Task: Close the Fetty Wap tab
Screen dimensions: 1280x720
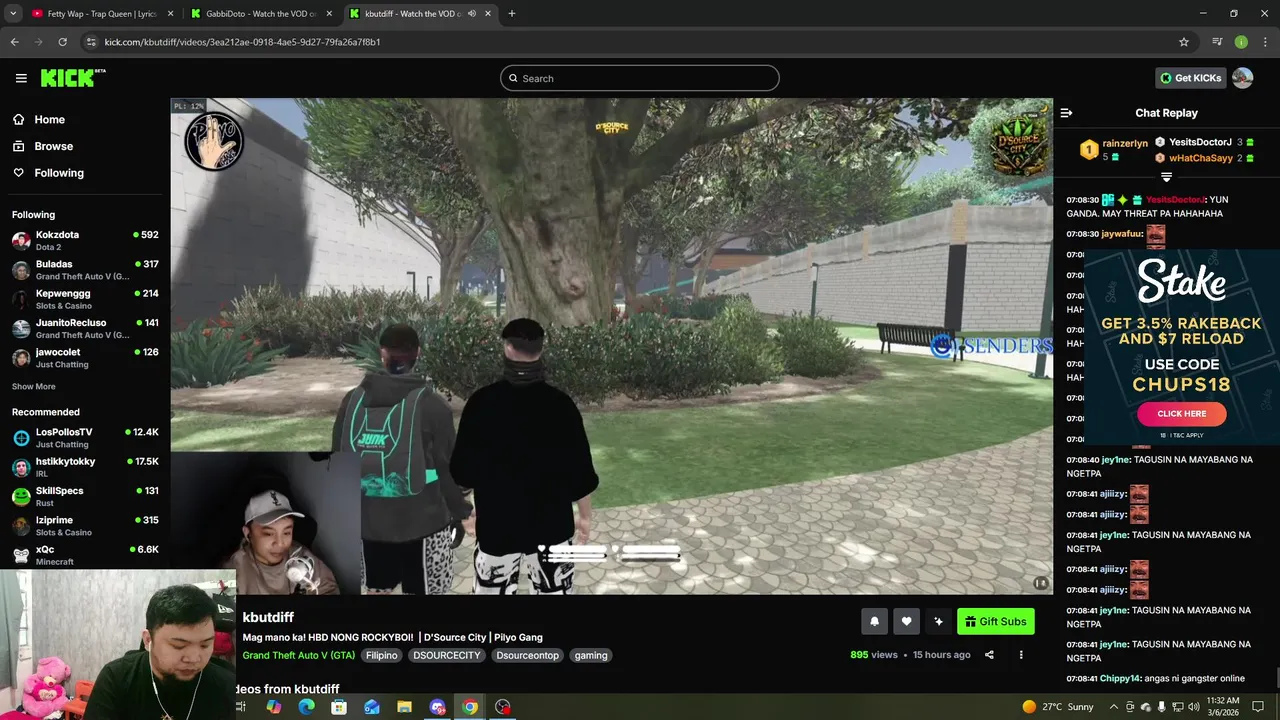Action: [x=170, y=14]
